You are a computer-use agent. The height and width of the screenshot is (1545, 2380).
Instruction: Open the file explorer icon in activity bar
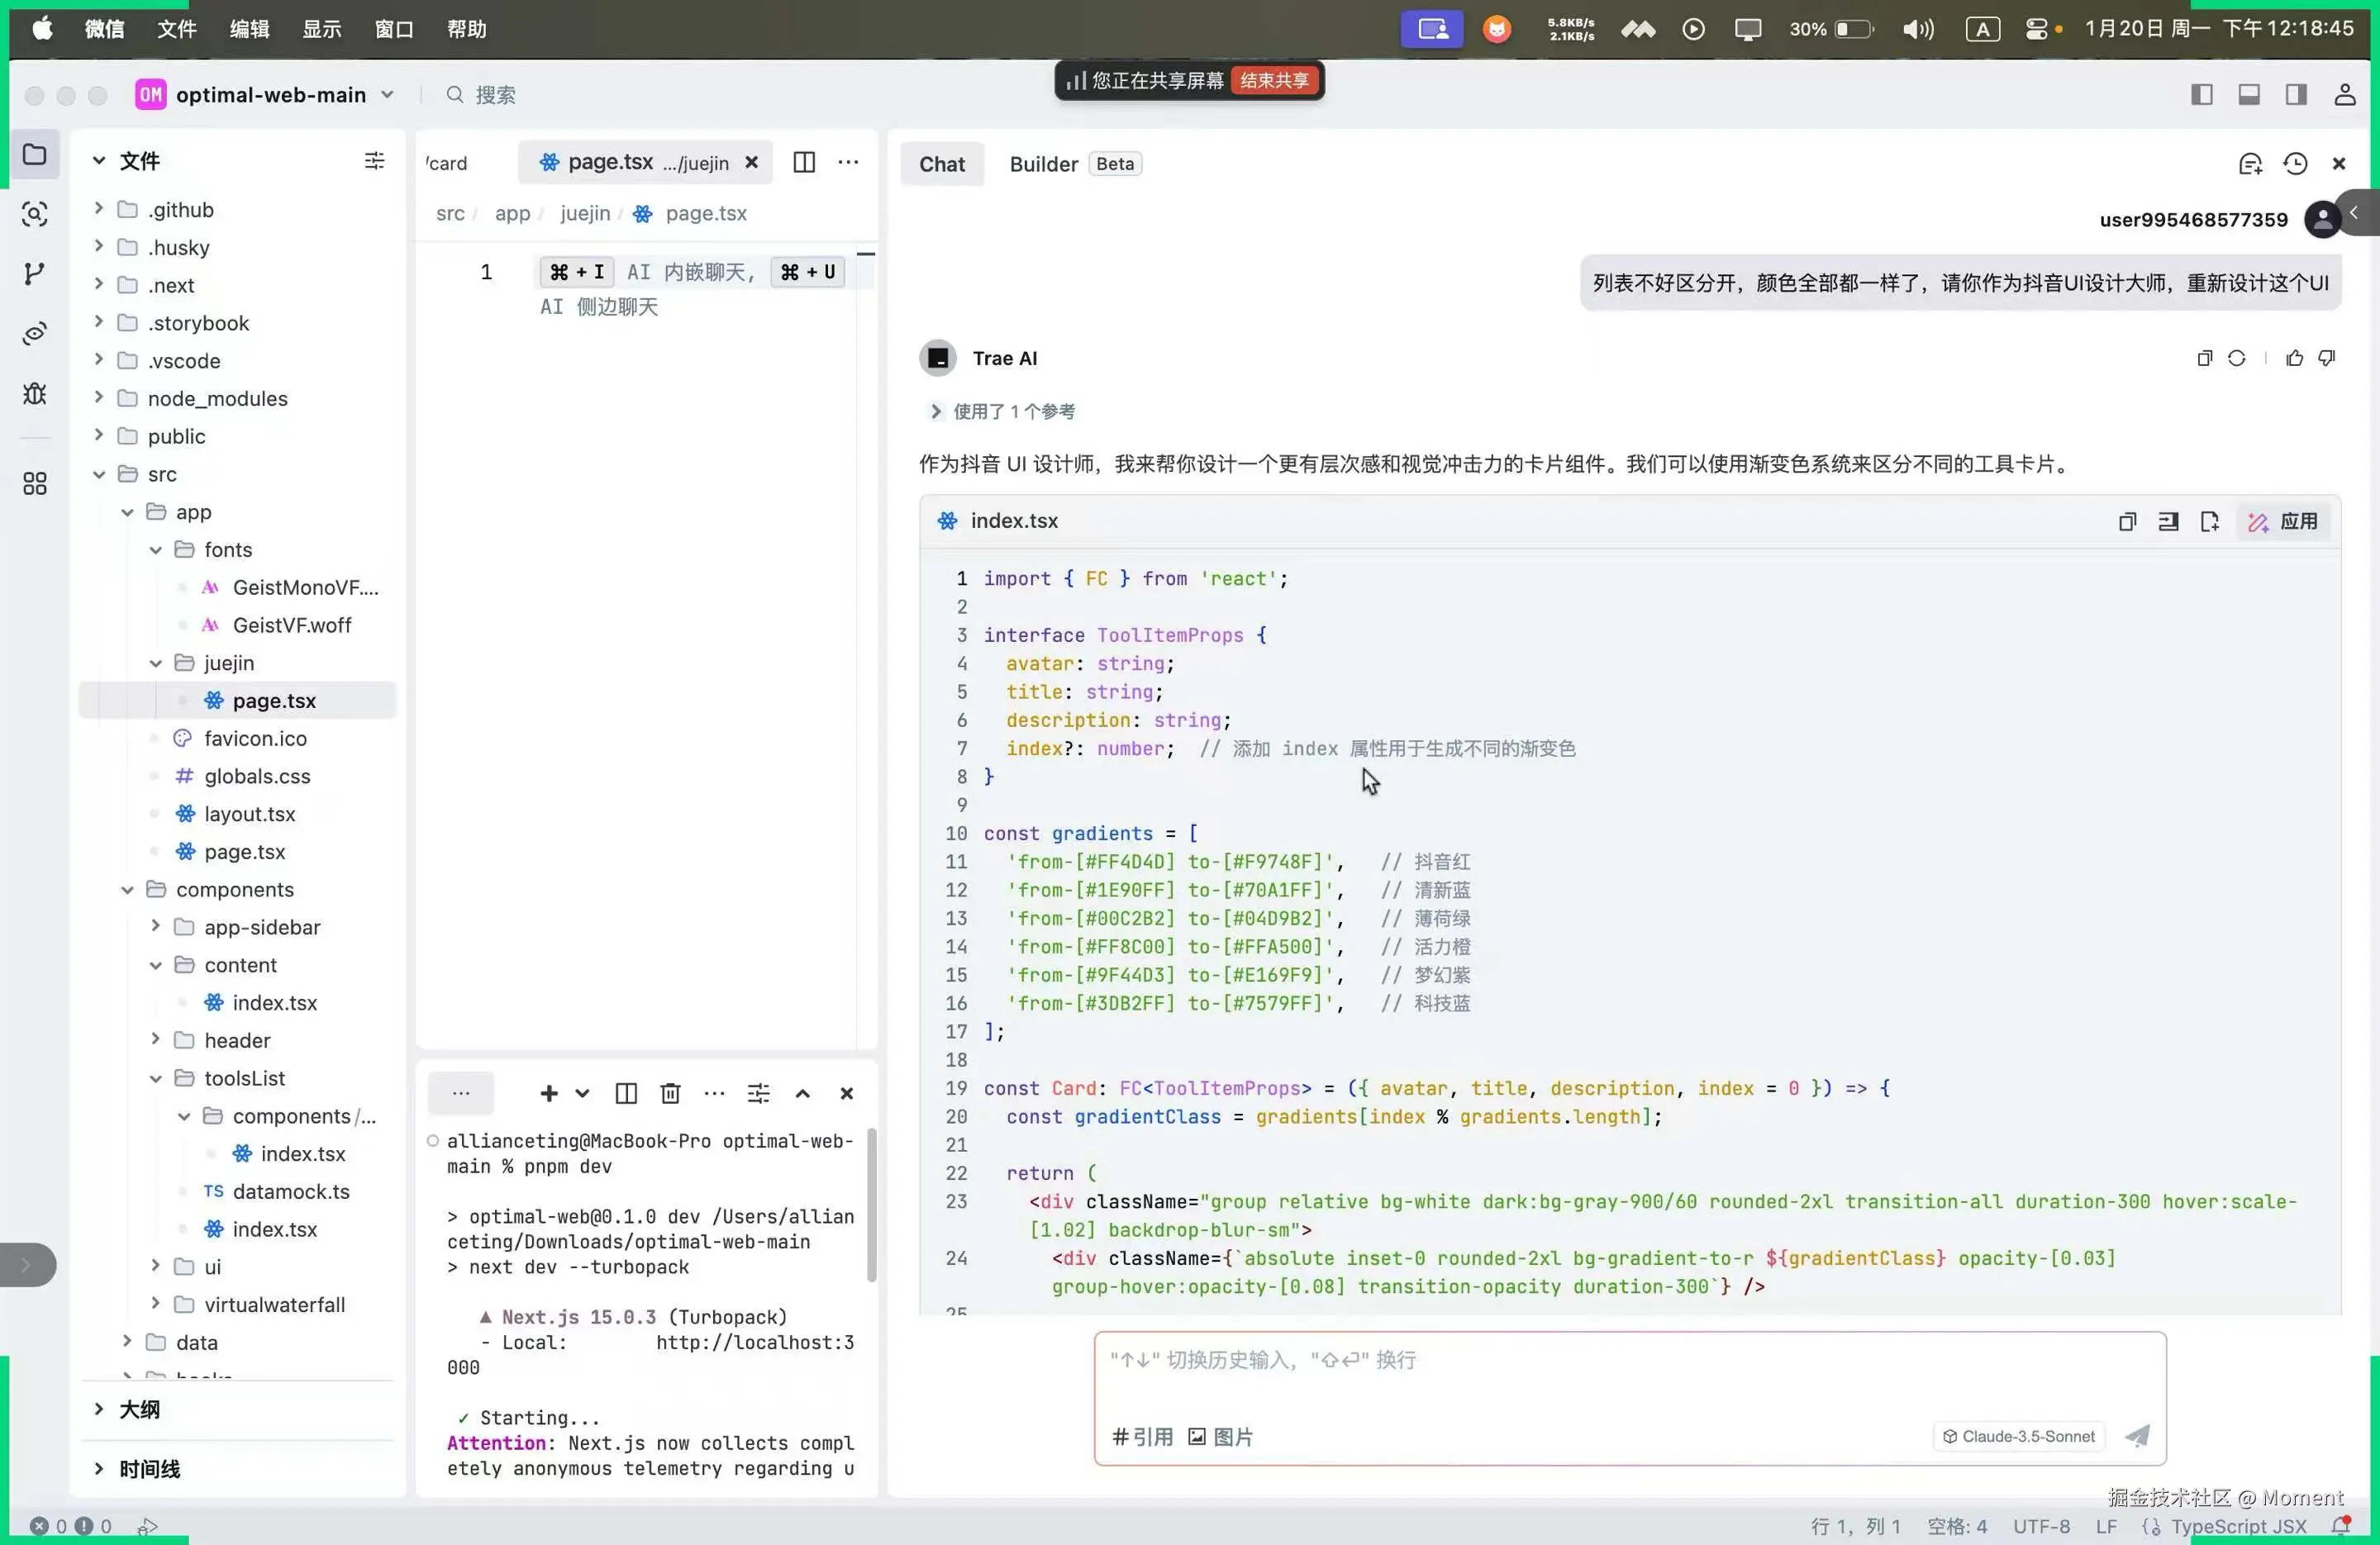[x=35, y=154]
